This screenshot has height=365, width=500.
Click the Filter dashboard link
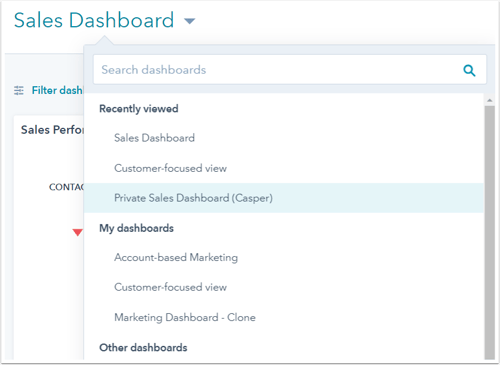pyautogui.click(x=57, y=90)
